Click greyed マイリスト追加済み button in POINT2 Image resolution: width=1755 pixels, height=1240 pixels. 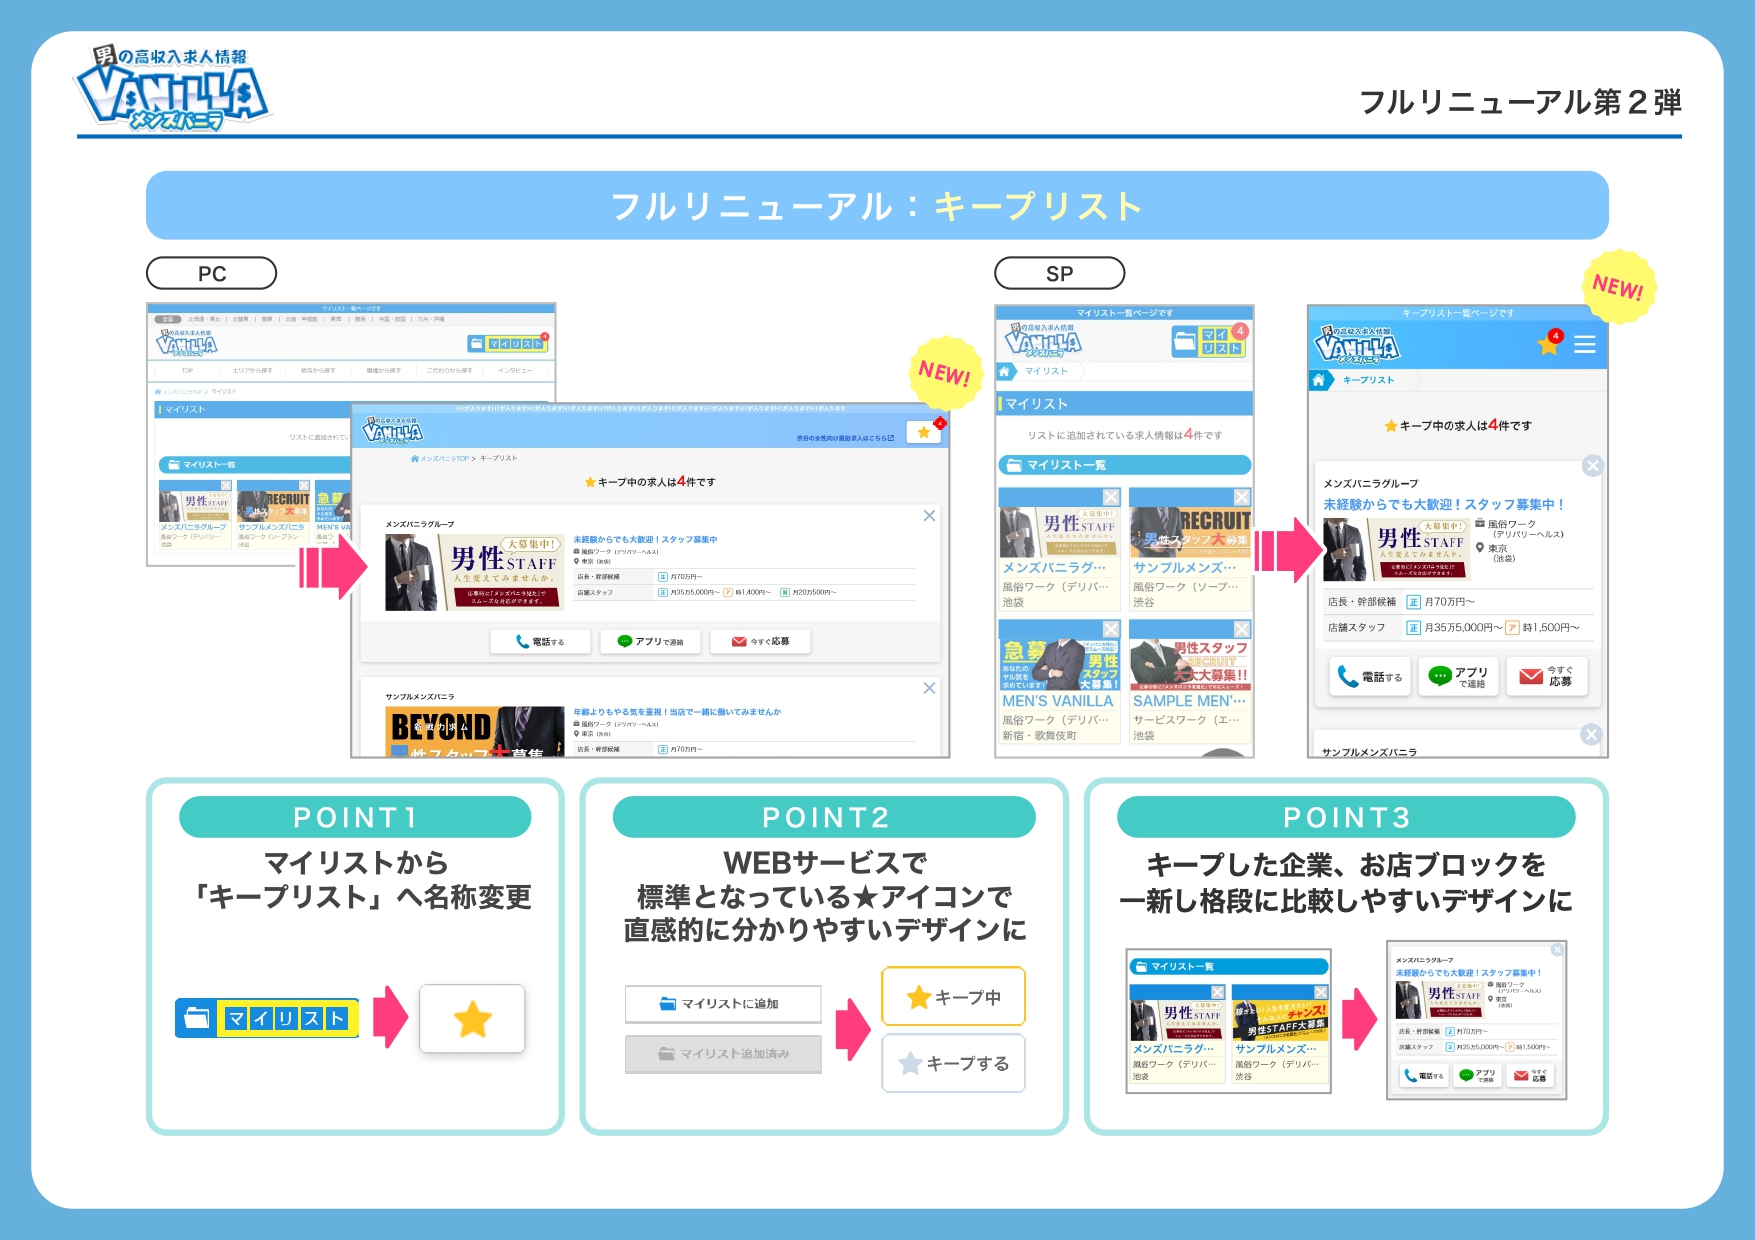[723, 1054]
